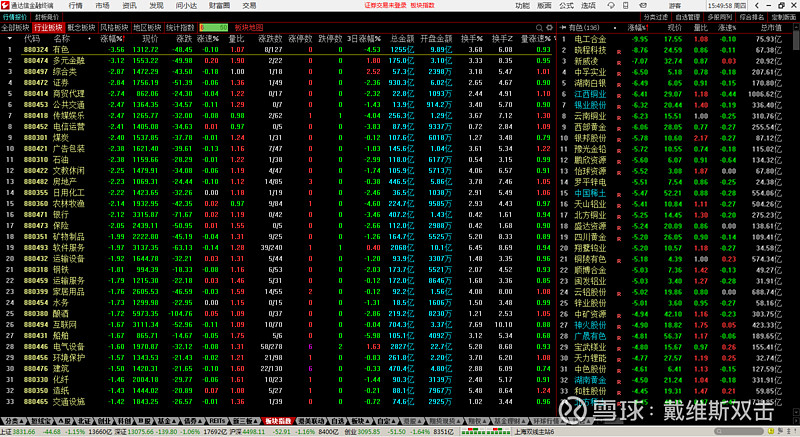The image size is (800, 437).
Task: Click the back arrow in title bar
Action: [757, 6]
